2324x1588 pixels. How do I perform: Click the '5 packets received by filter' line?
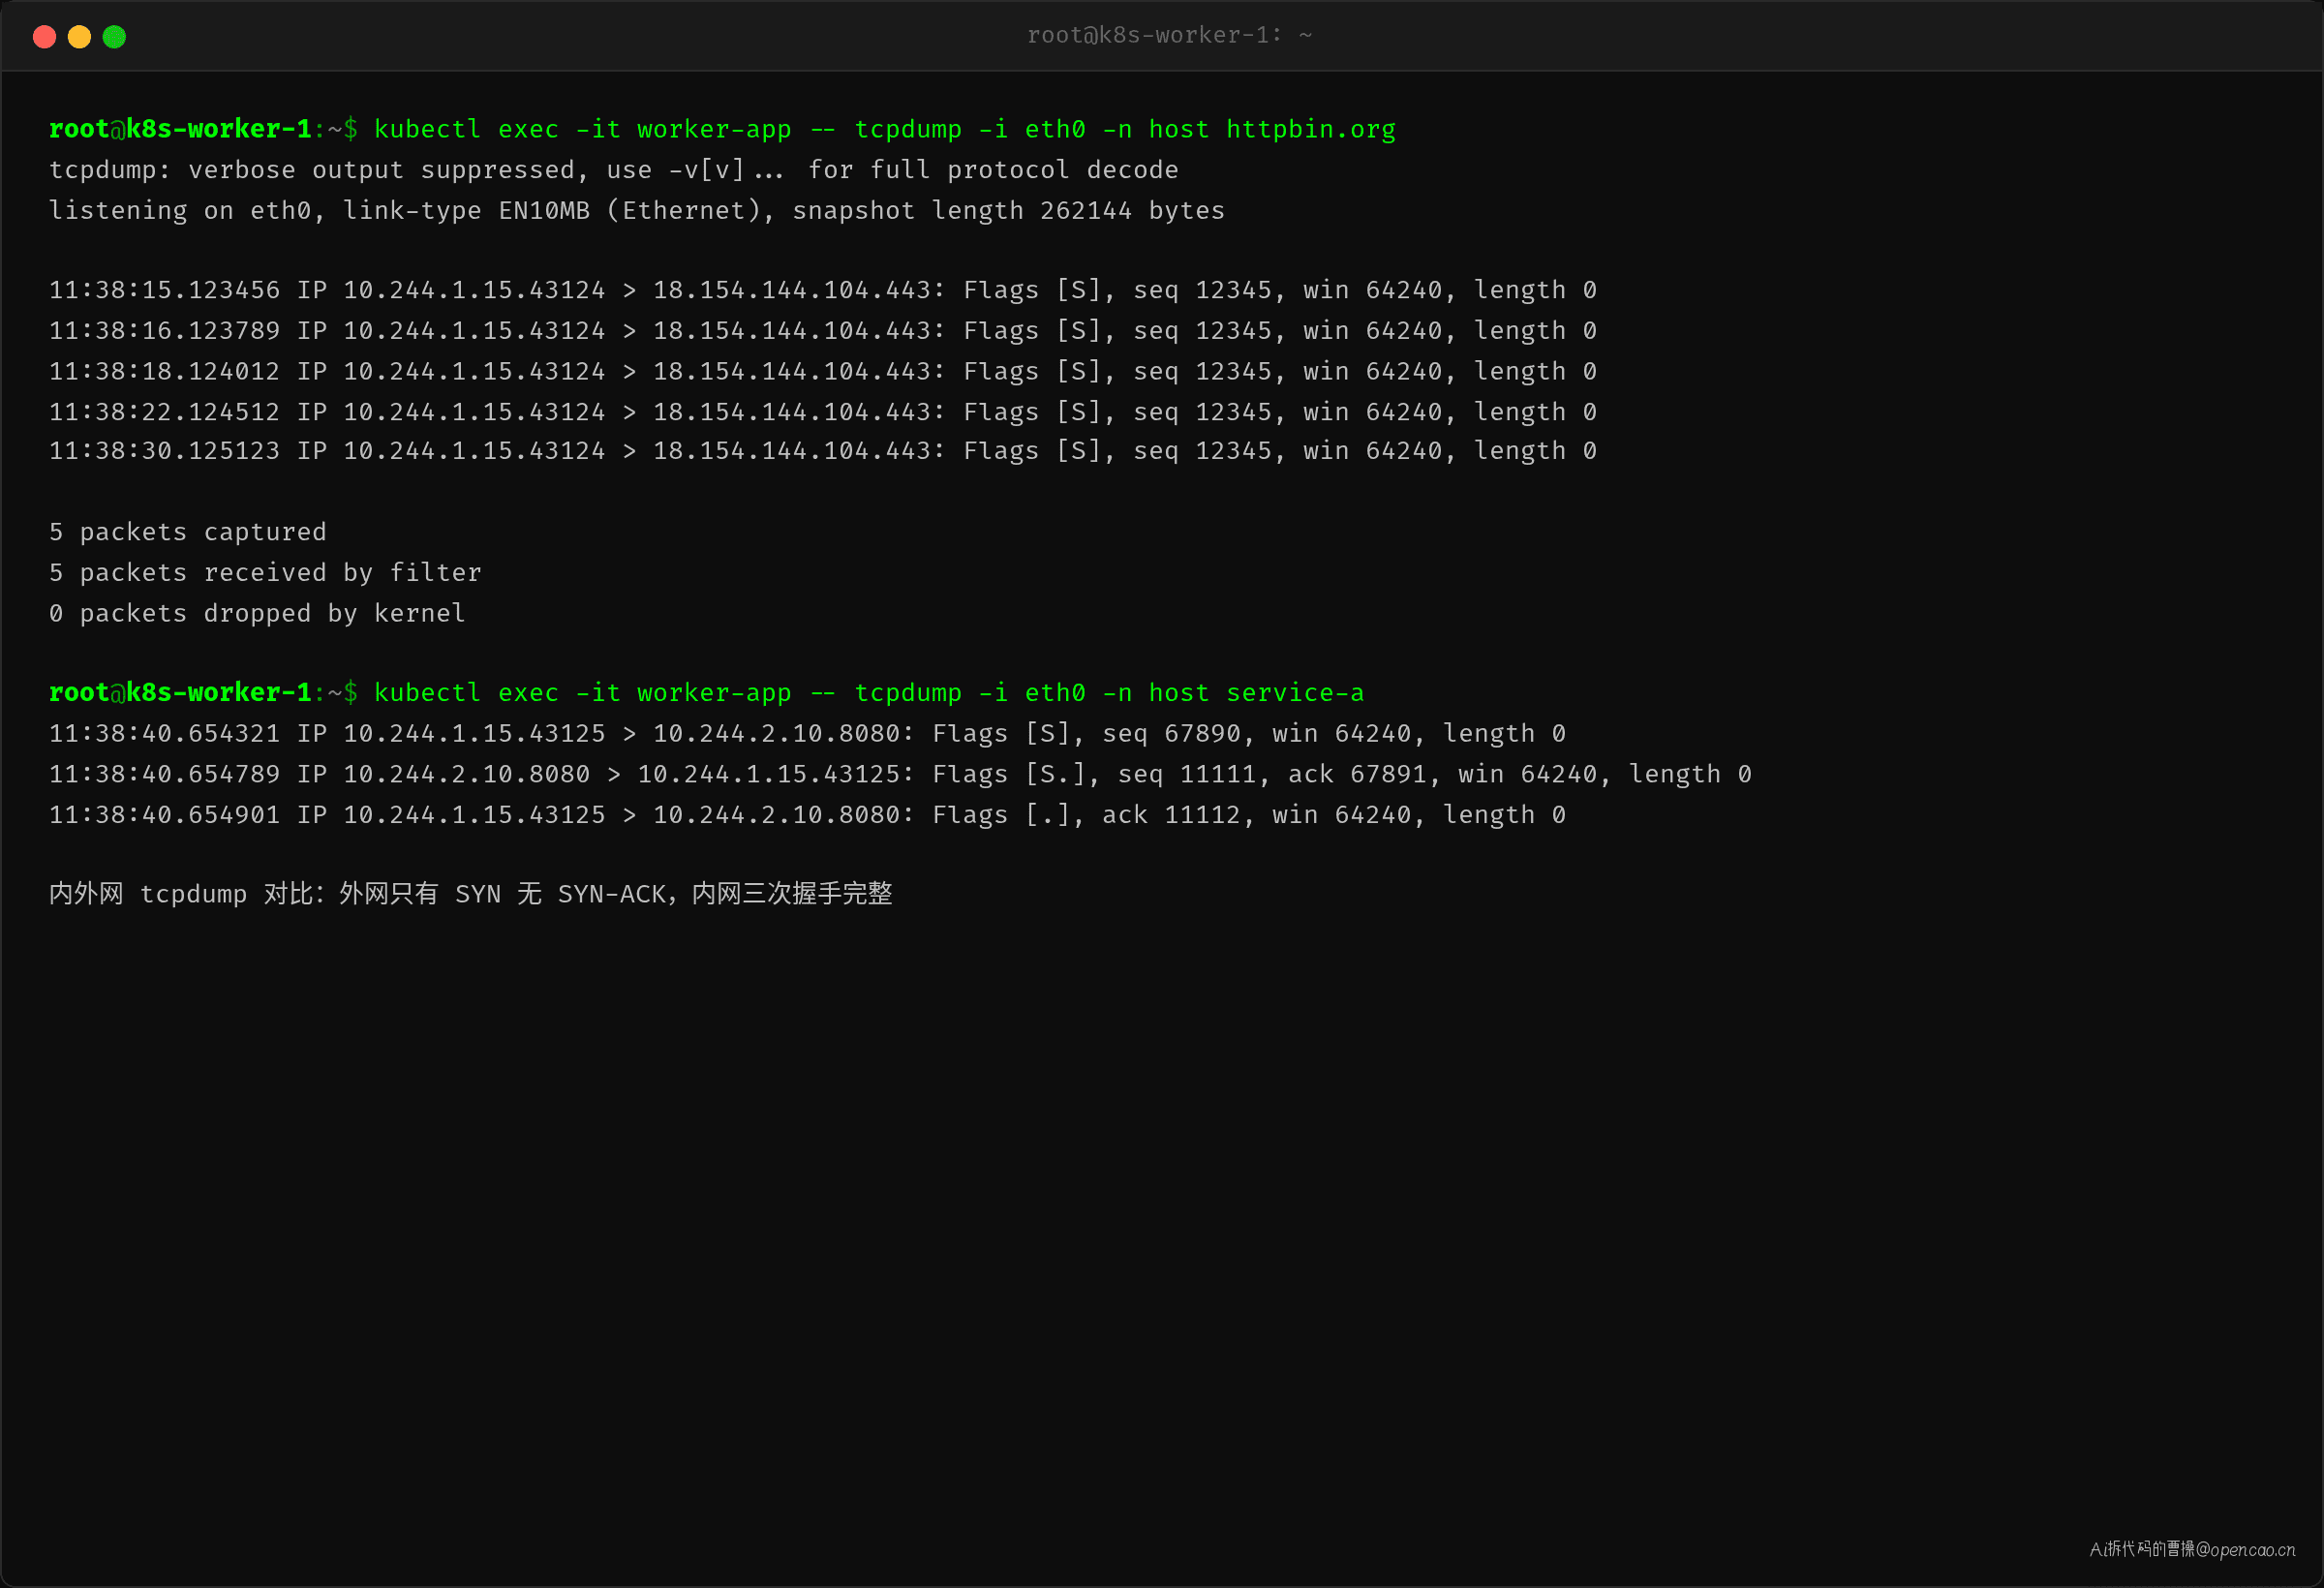pyautogui.click(x=265, y=572)
